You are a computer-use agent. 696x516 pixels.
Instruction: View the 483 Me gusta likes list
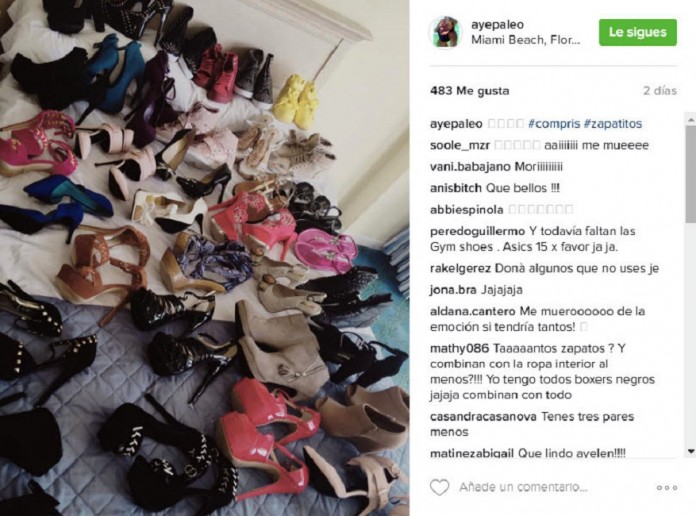click(x=469, y=91)
